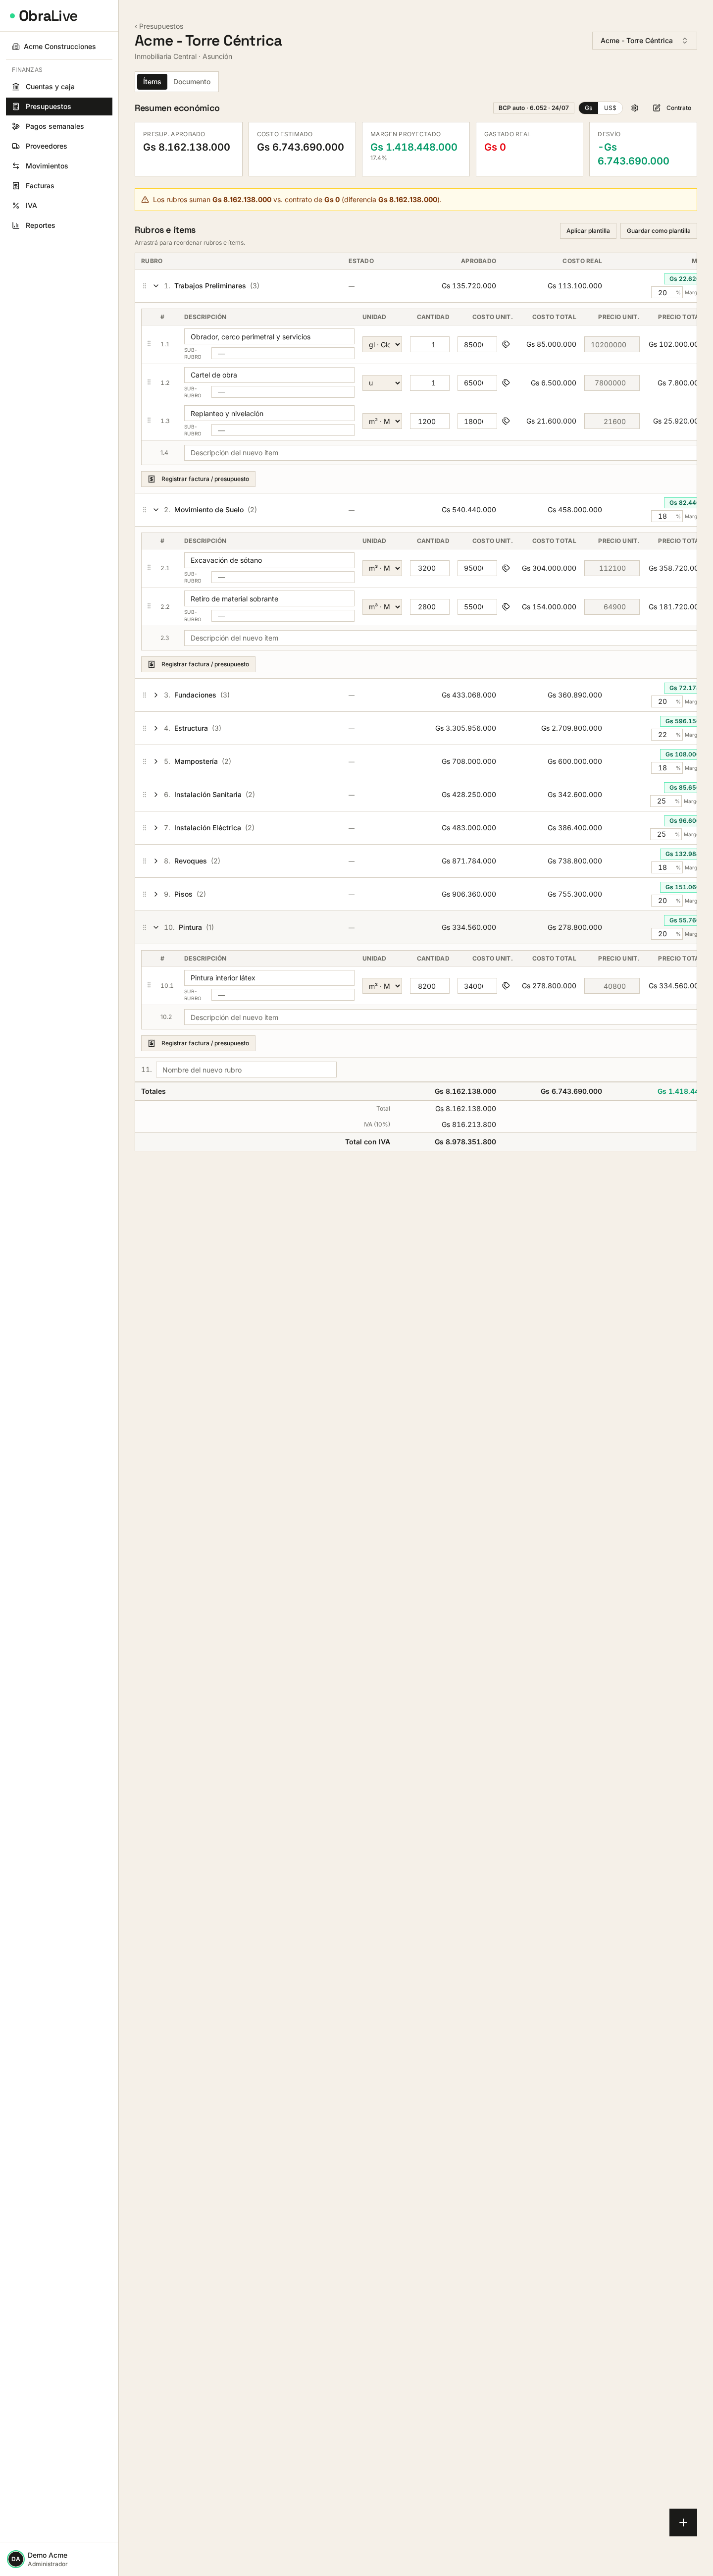This screenshot has width=713, height=2576.
Task: Collapse the Movimiento de Suelo rubro
Action: coord(156,510)
